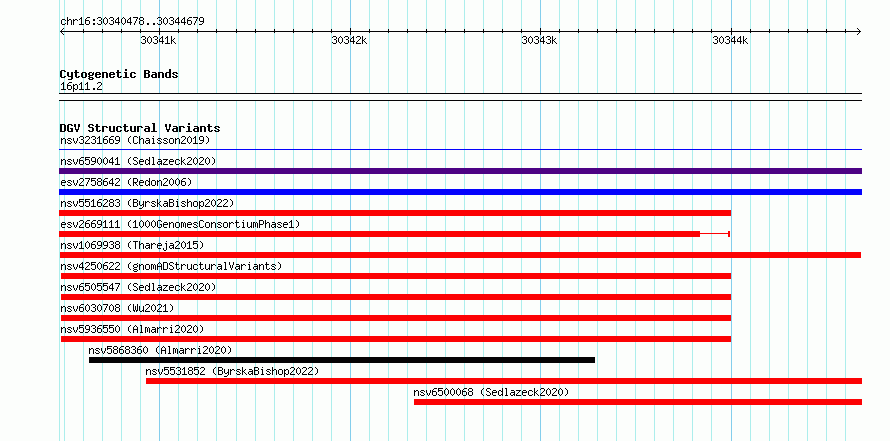Screen dimensions: 890x441
Task: Click the right arrowhead of the ruler
Action: 859,31
